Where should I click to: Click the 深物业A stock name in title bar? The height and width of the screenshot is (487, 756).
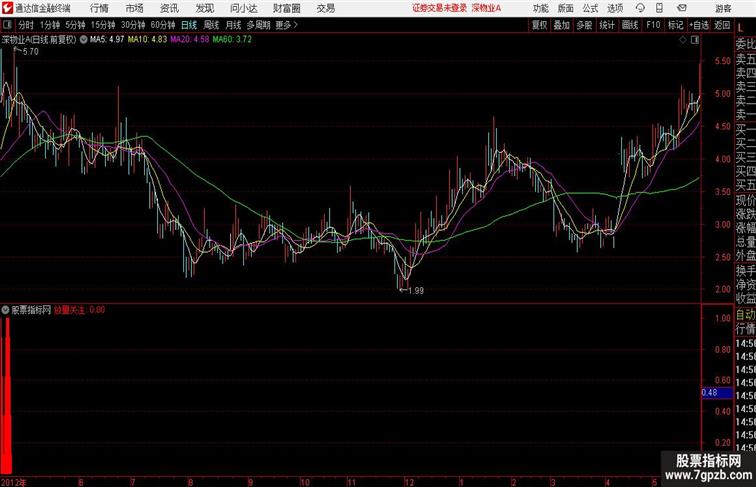(486, 8)
